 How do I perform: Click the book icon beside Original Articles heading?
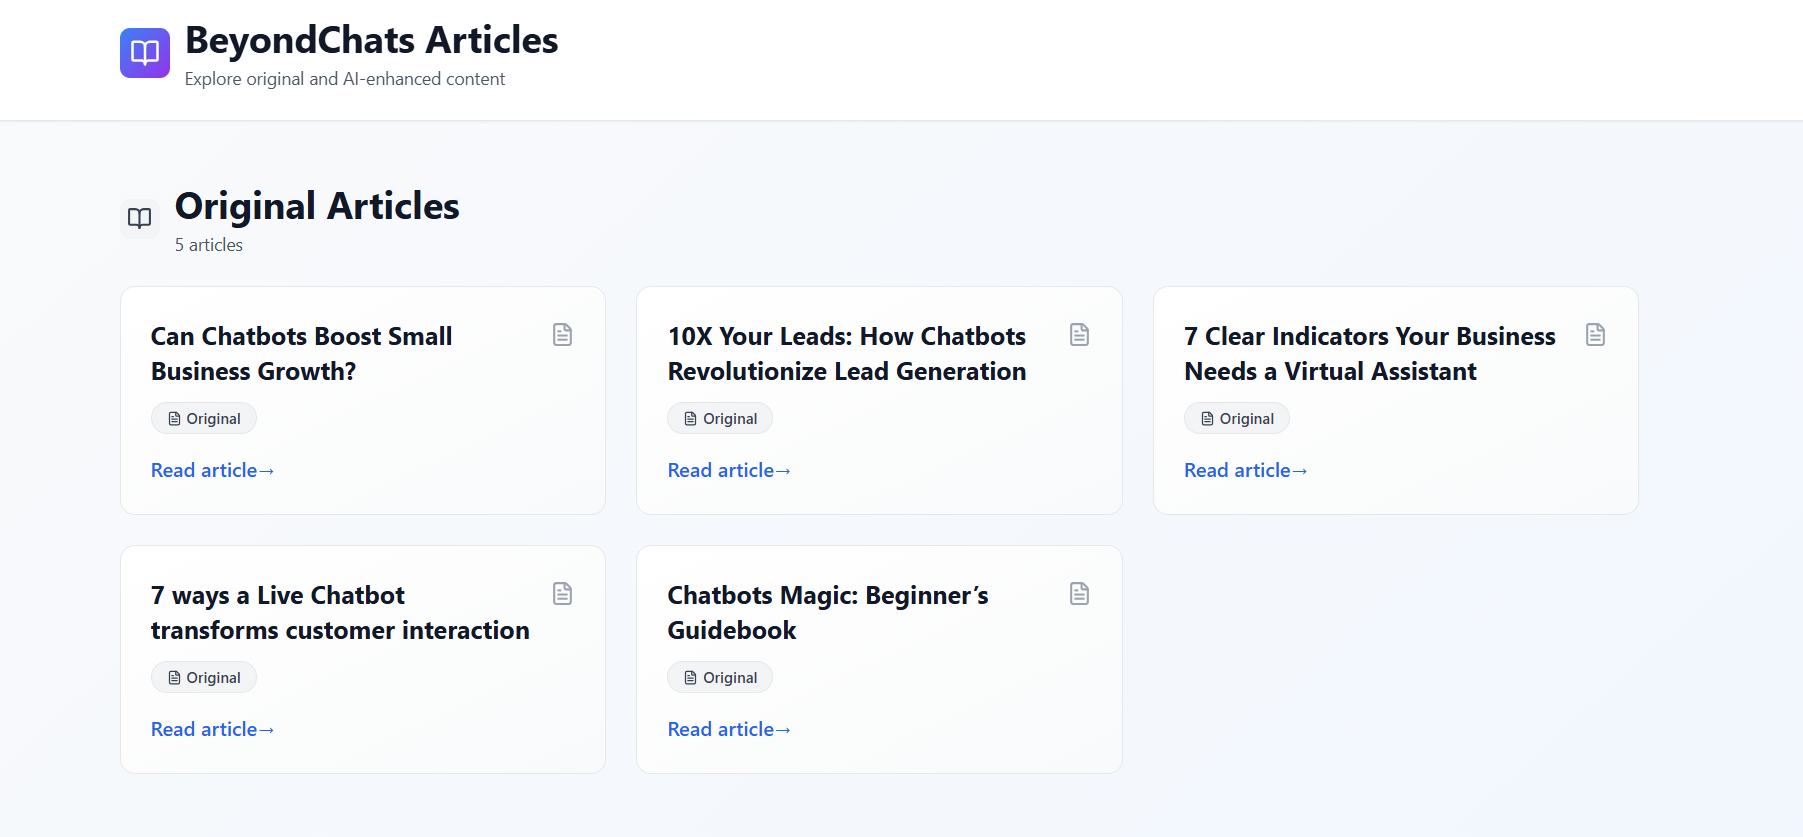(x=139, y=217)
